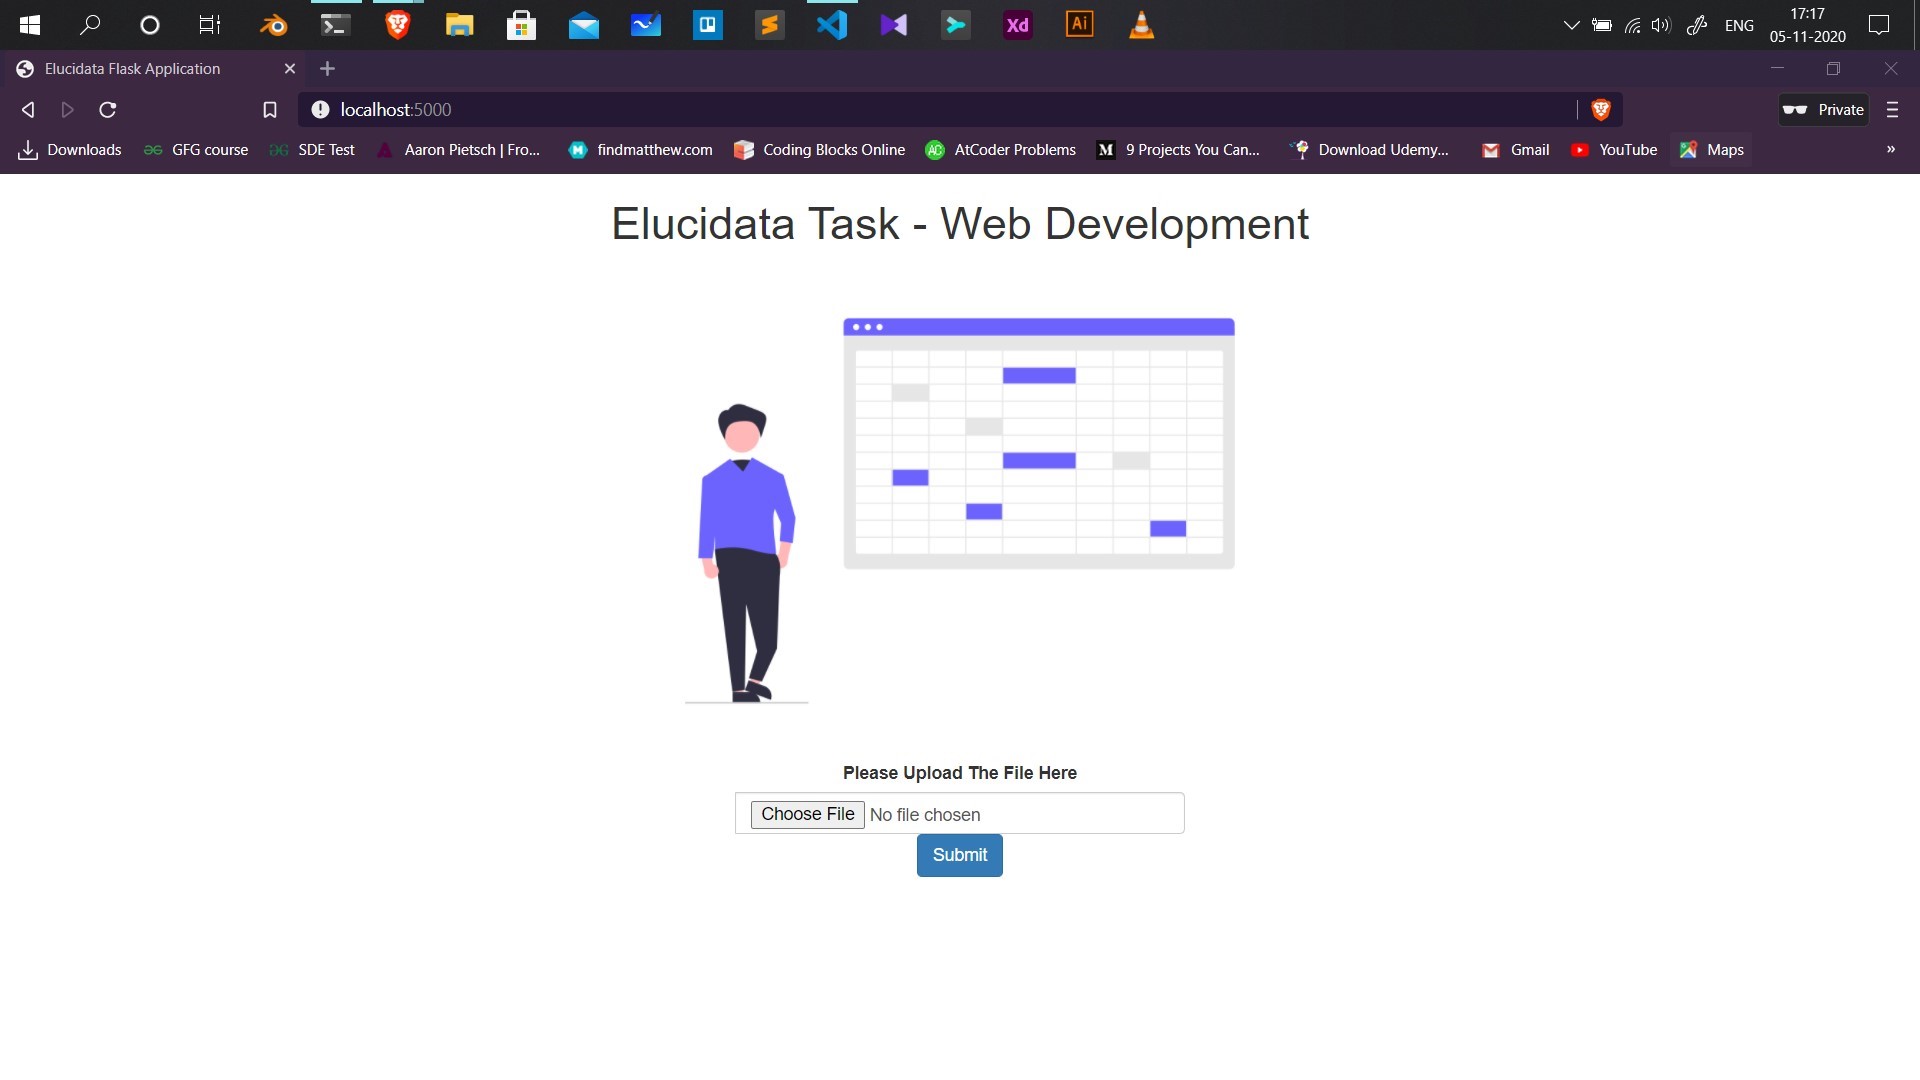This screenshot has height=1080, width=1920.
Task: Open Blender from the taskbar
Action: coord(272,25)
